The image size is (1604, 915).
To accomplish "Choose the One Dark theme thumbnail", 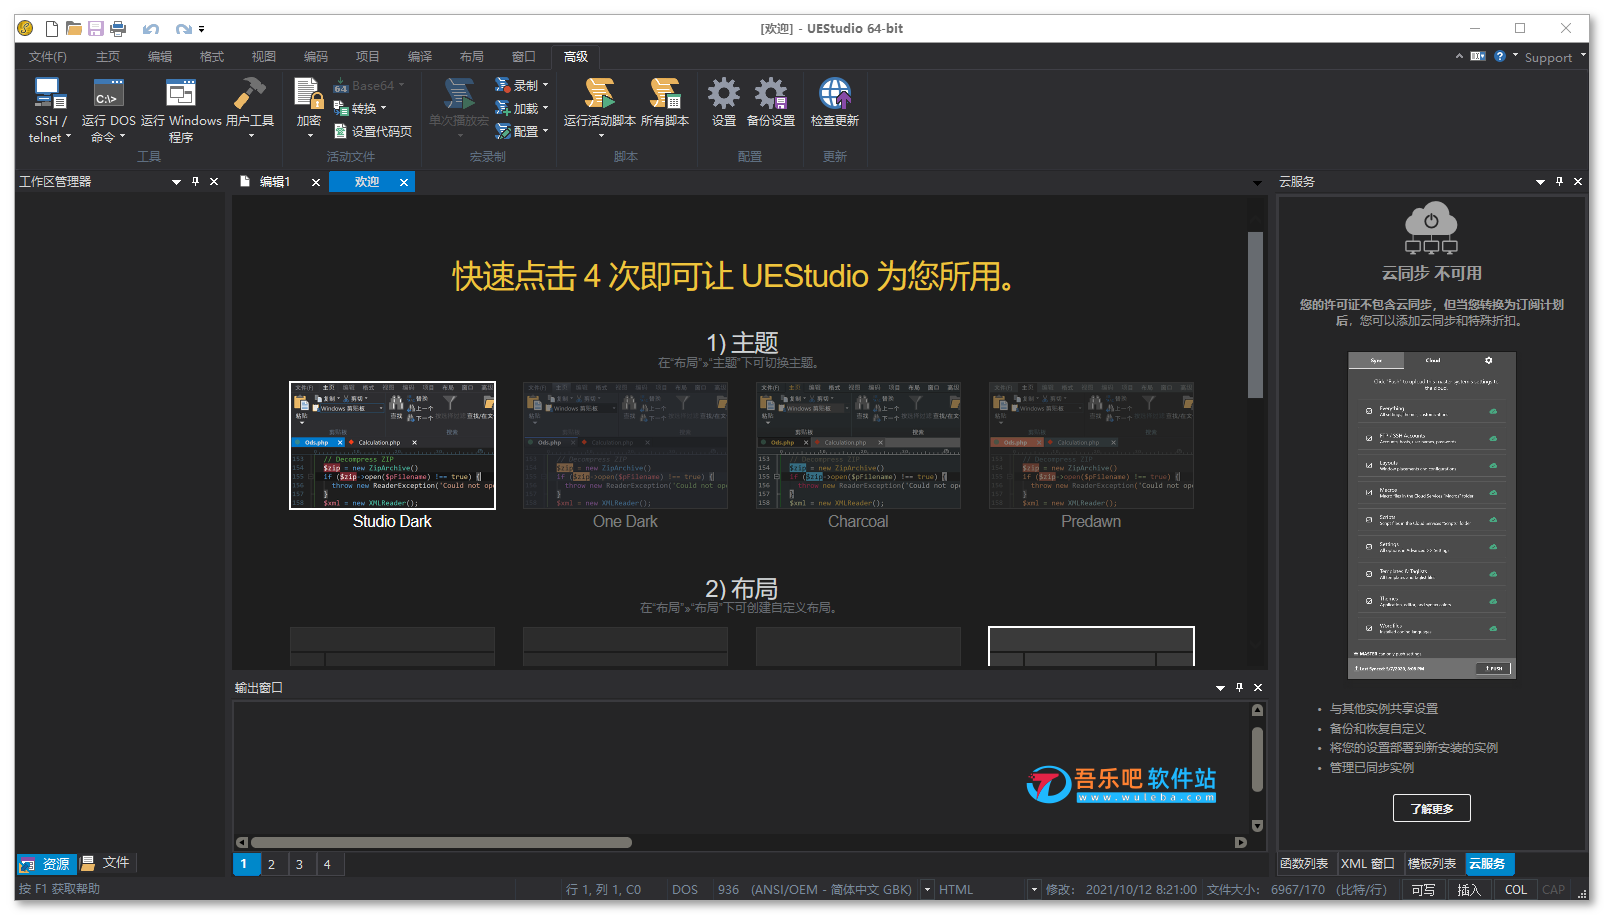I will [625, 445].
